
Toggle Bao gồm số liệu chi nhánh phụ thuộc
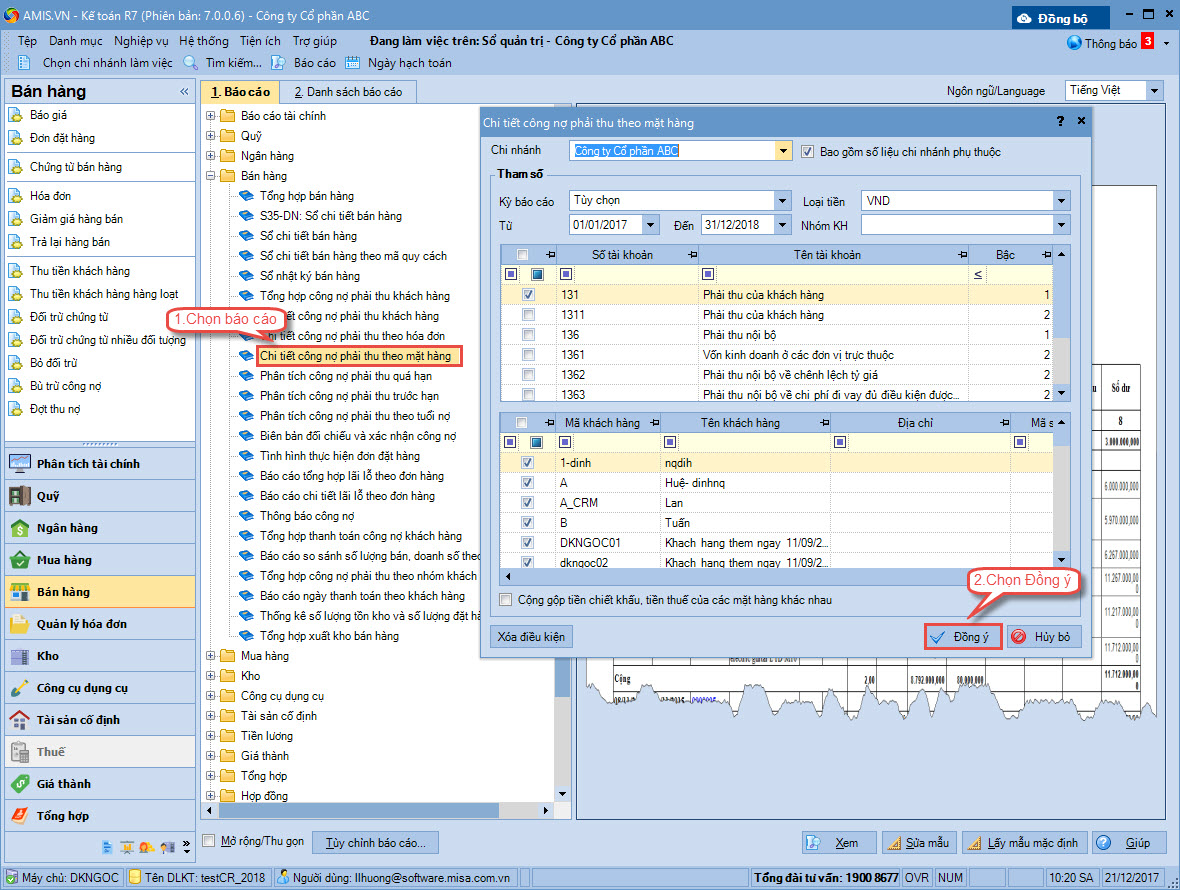click(809, 152)
